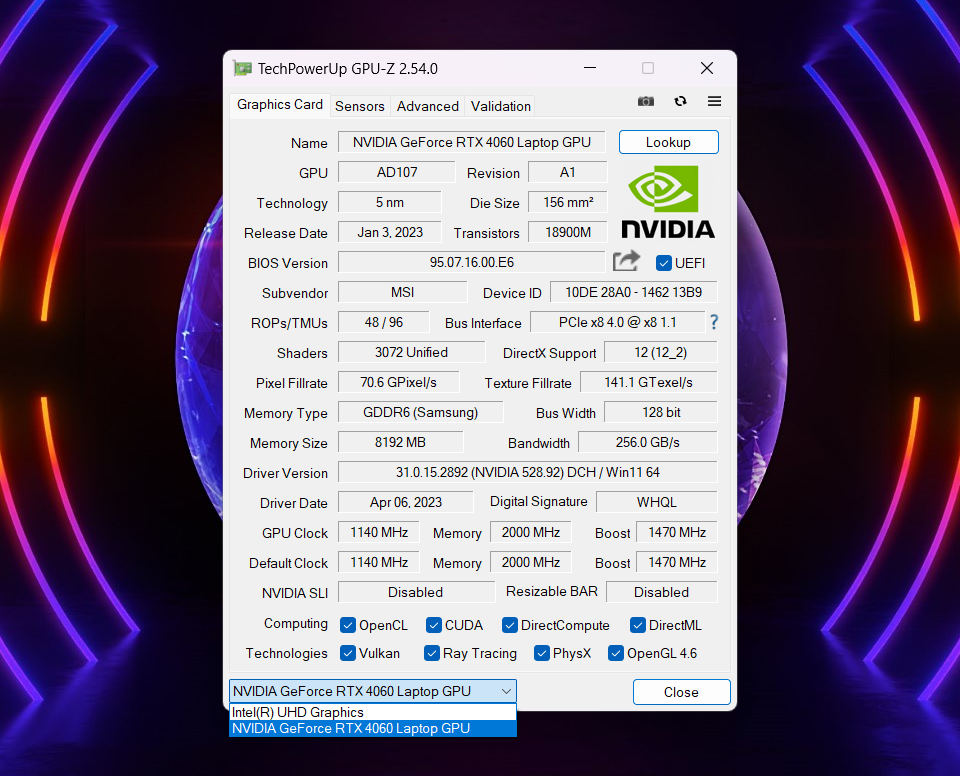960x776 pixels.
Task: Click the Default Clock row Memory 2000 MHz
Action: click(530, 562)
